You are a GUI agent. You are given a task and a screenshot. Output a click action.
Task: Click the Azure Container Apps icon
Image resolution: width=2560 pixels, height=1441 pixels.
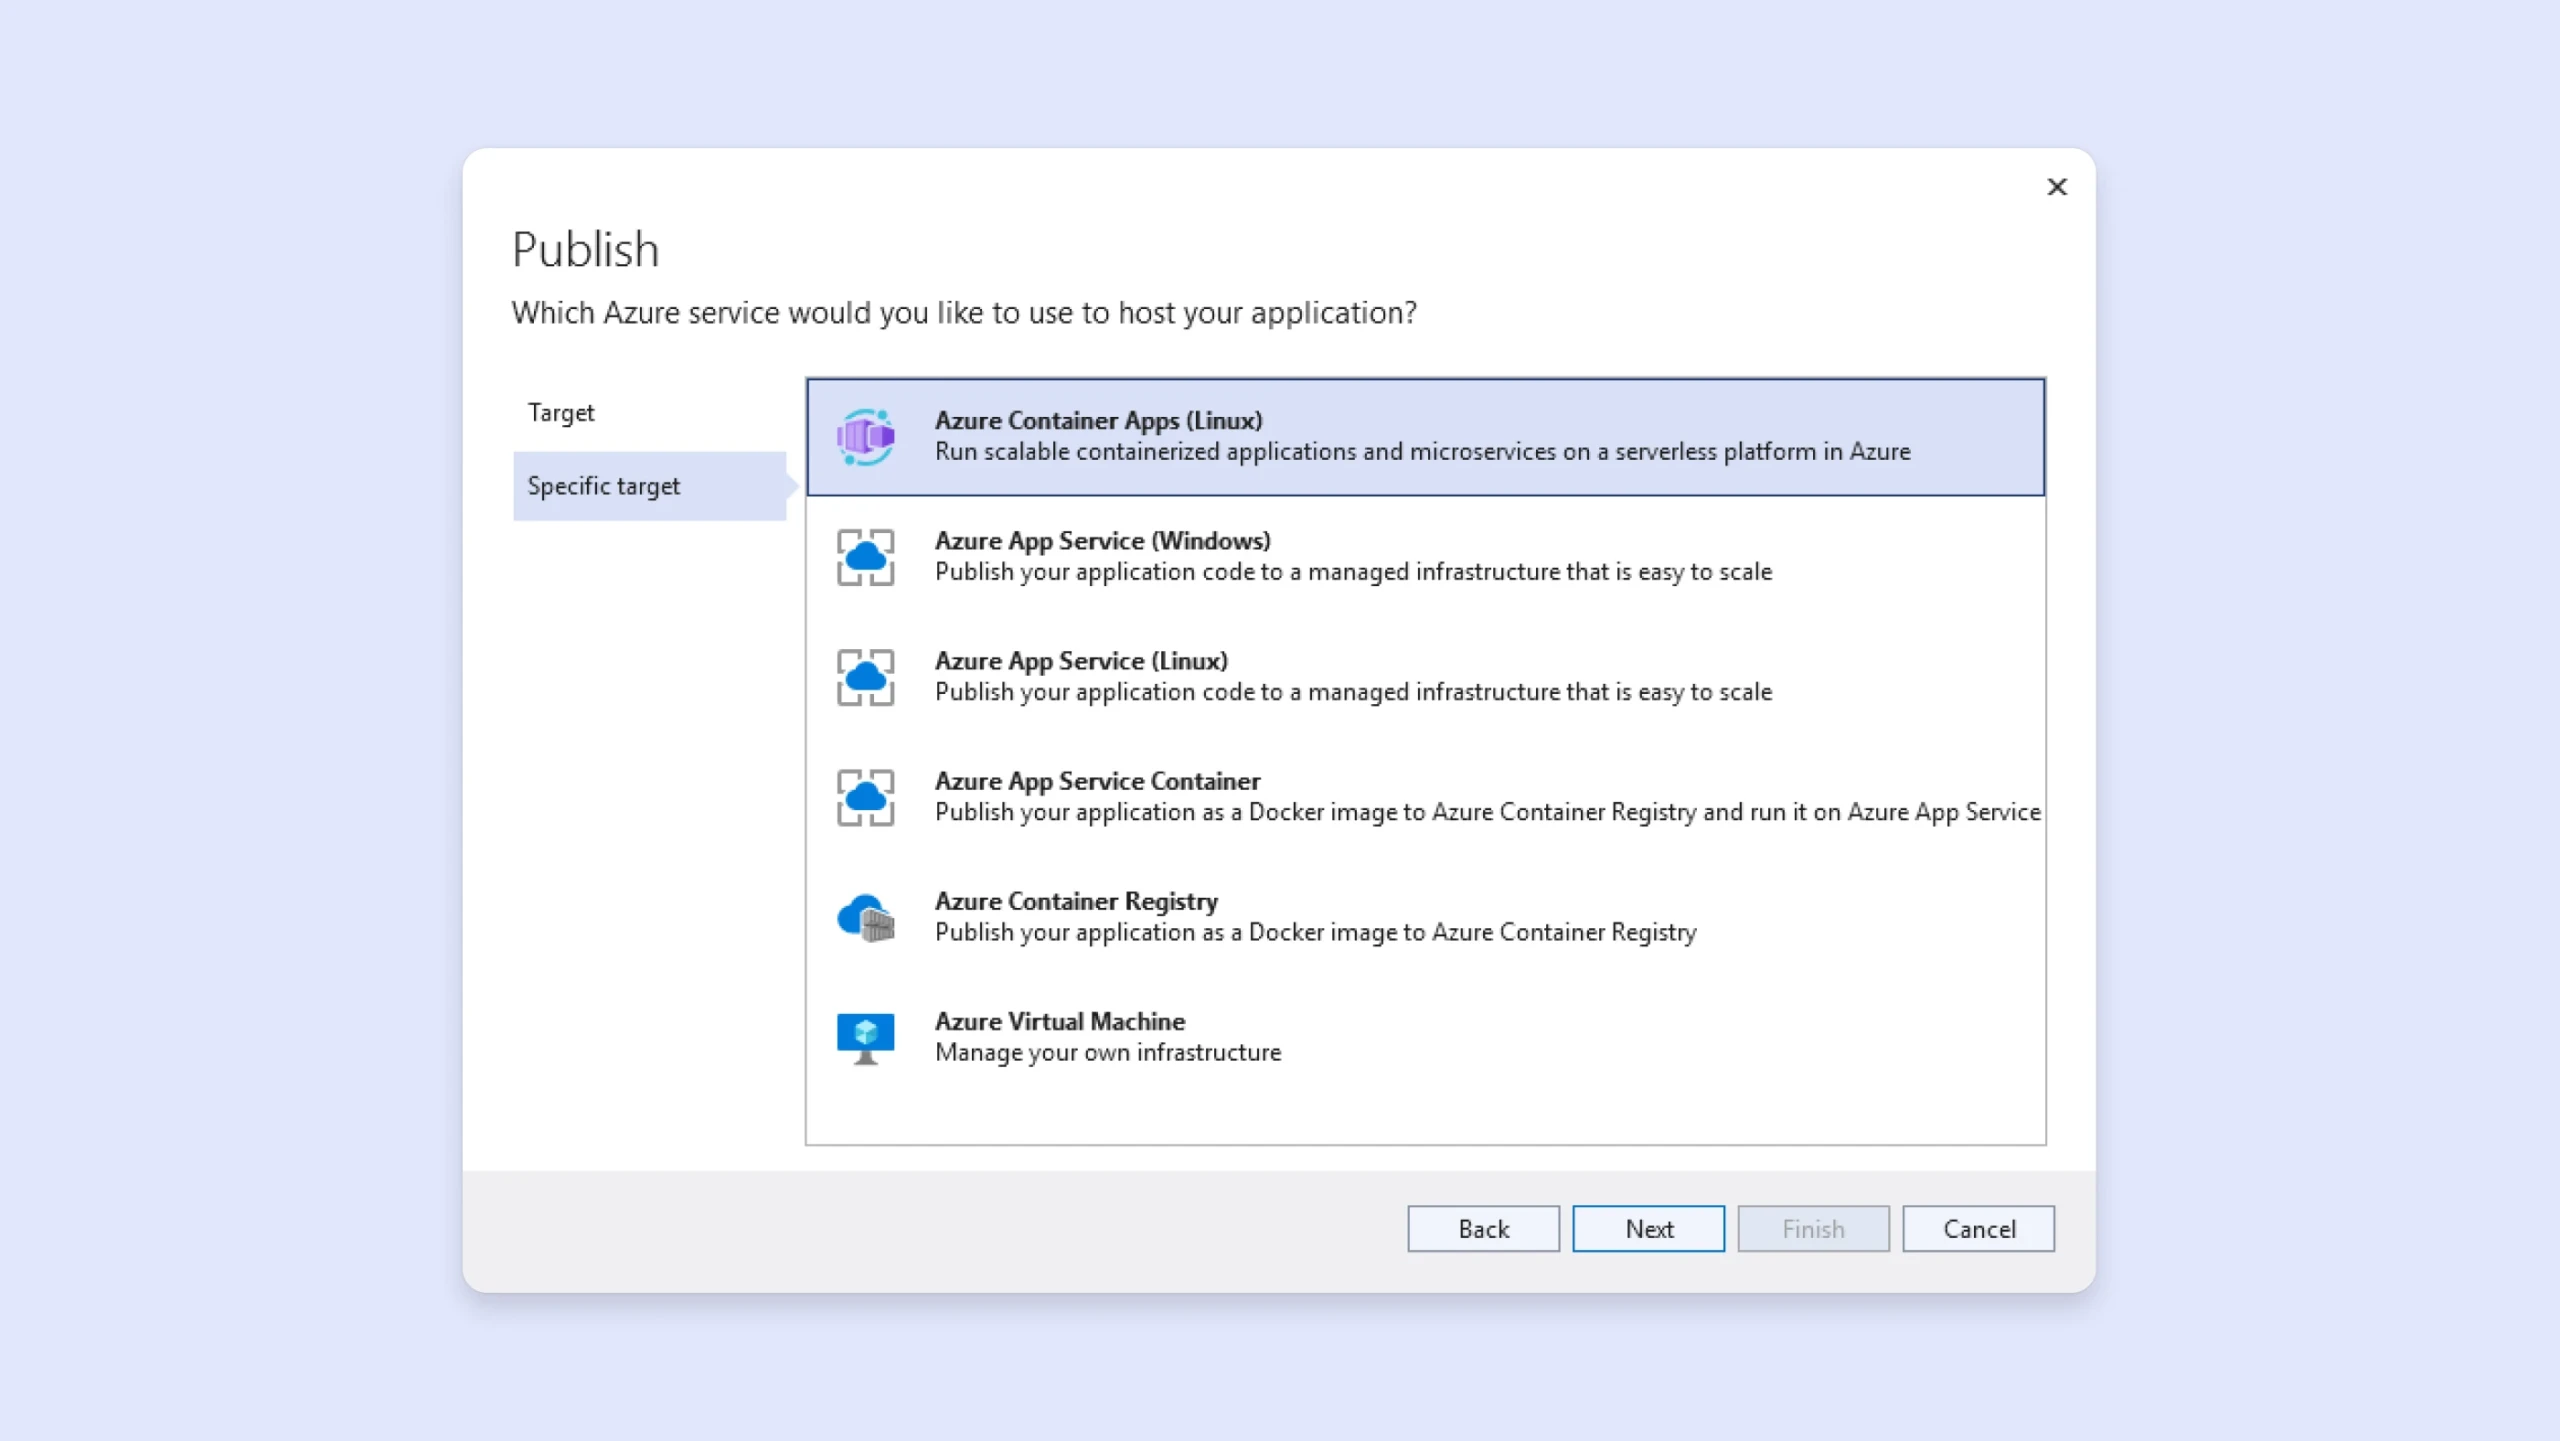(865, 437)
